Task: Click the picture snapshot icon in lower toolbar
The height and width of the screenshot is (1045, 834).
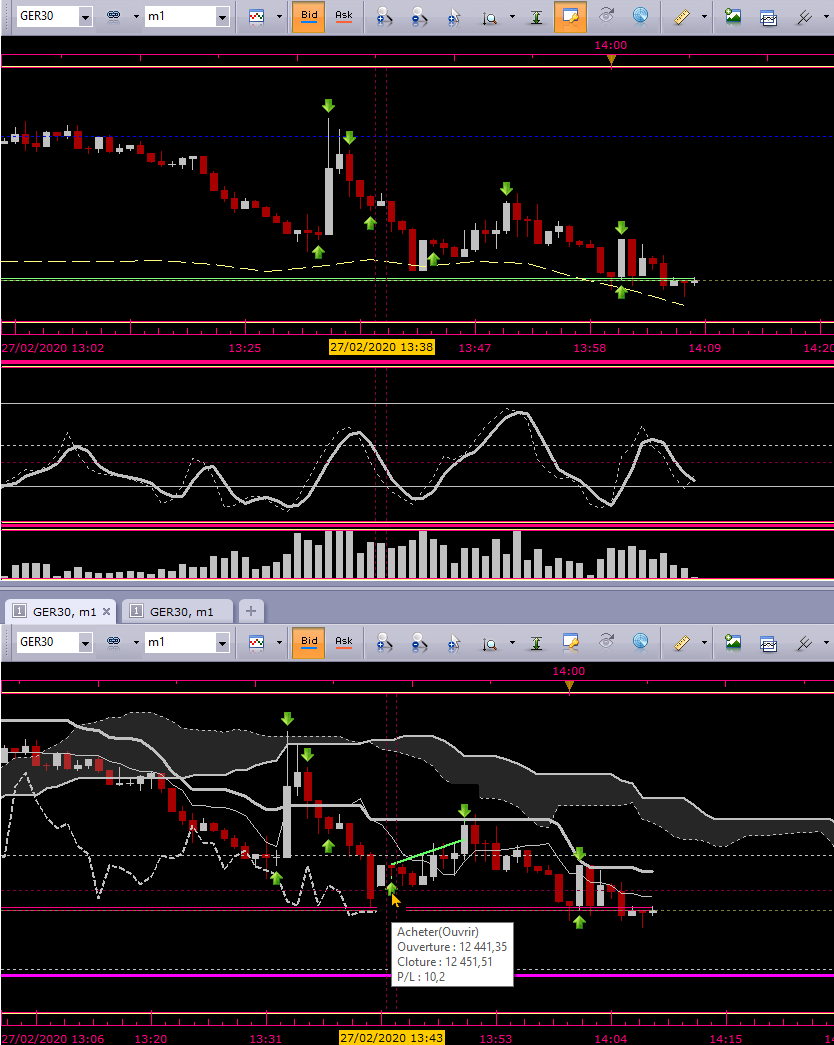Action: [733, 642]
